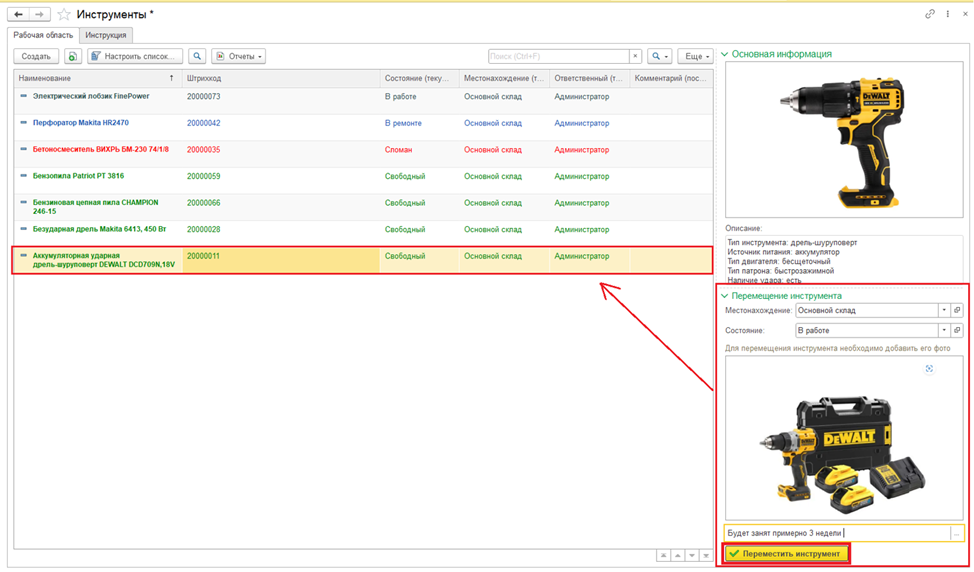
Task: Copy the page link via chain icon
Action: coord(930,14)
